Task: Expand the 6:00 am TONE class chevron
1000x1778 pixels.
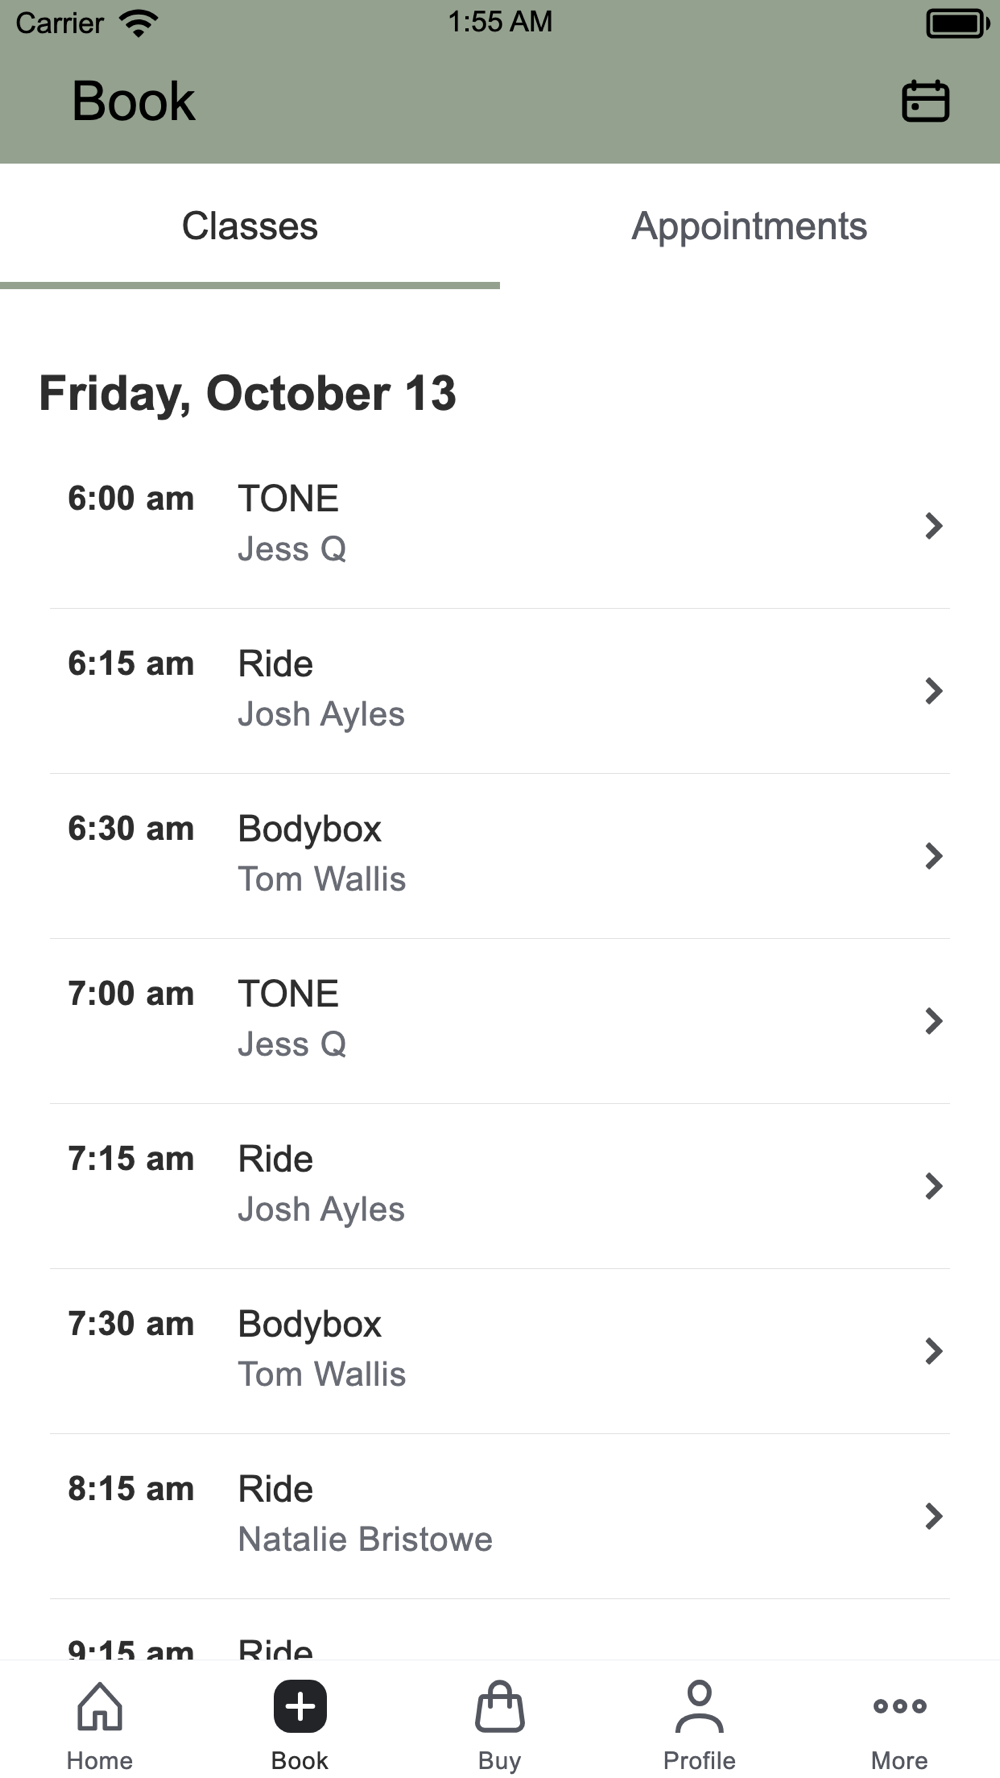Action: [934, 526]
